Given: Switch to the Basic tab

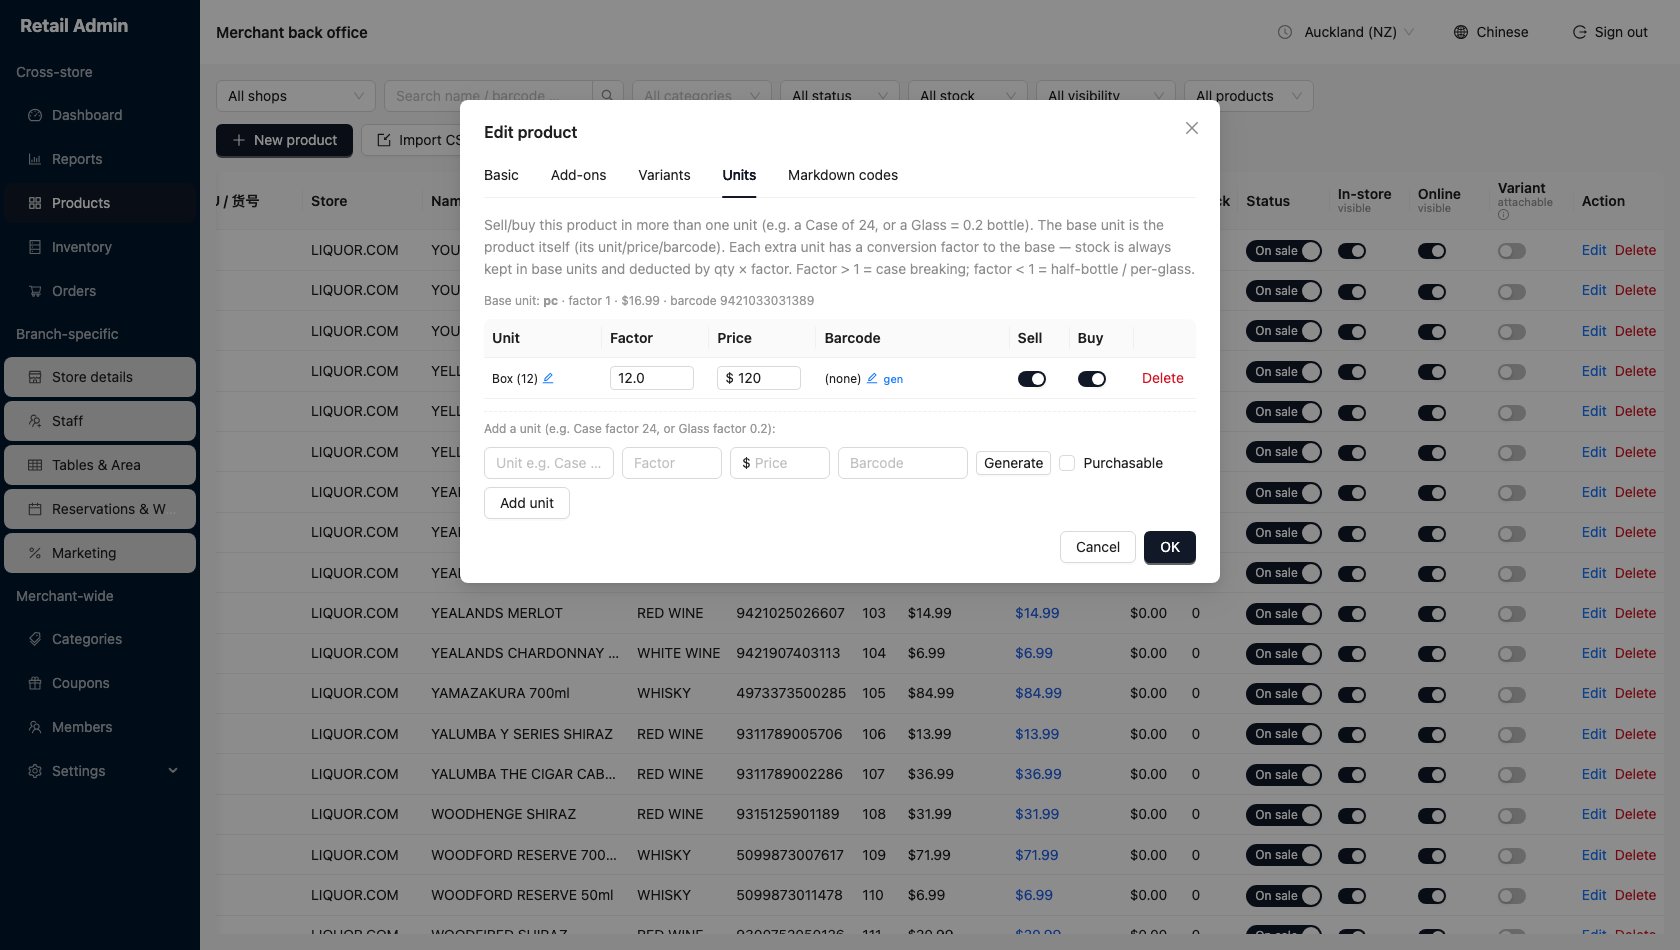Looking at the screenshot, I should coord(501,175).
